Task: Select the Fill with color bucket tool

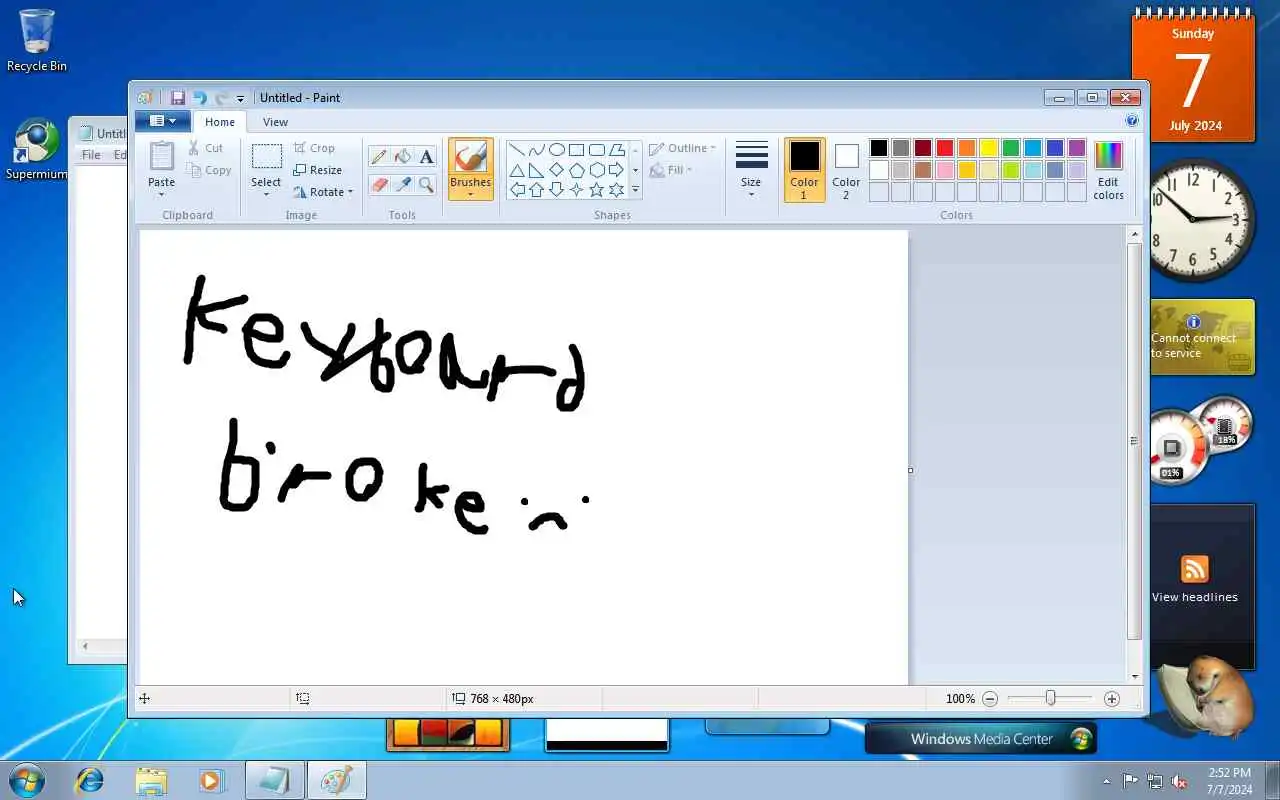Action: tap(403, 156)
